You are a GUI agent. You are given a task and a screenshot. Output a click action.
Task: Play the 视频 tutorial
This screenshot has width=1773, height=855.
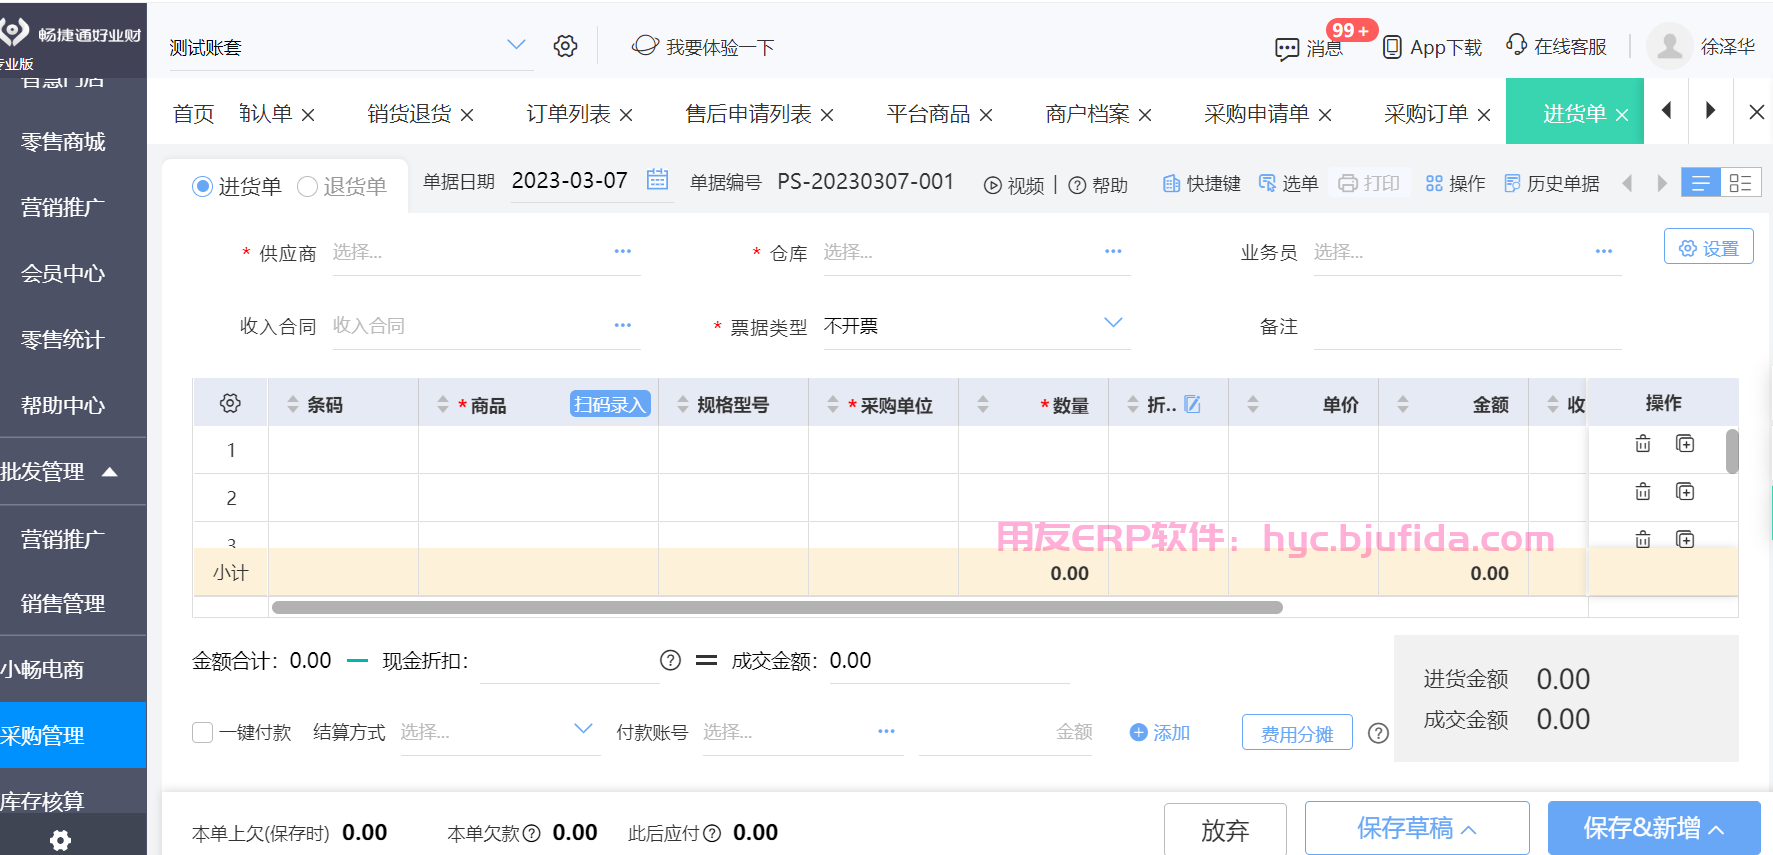click(x=1014, y=185)
